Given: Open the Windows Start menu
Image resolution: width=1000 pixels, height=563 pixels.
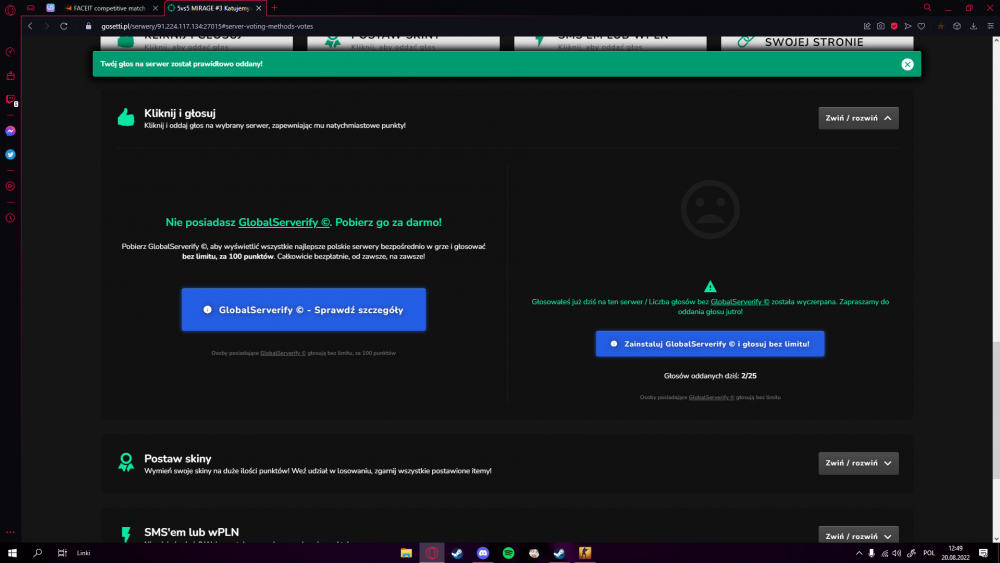Looking at the screenshot, I should tap(12, 553).
